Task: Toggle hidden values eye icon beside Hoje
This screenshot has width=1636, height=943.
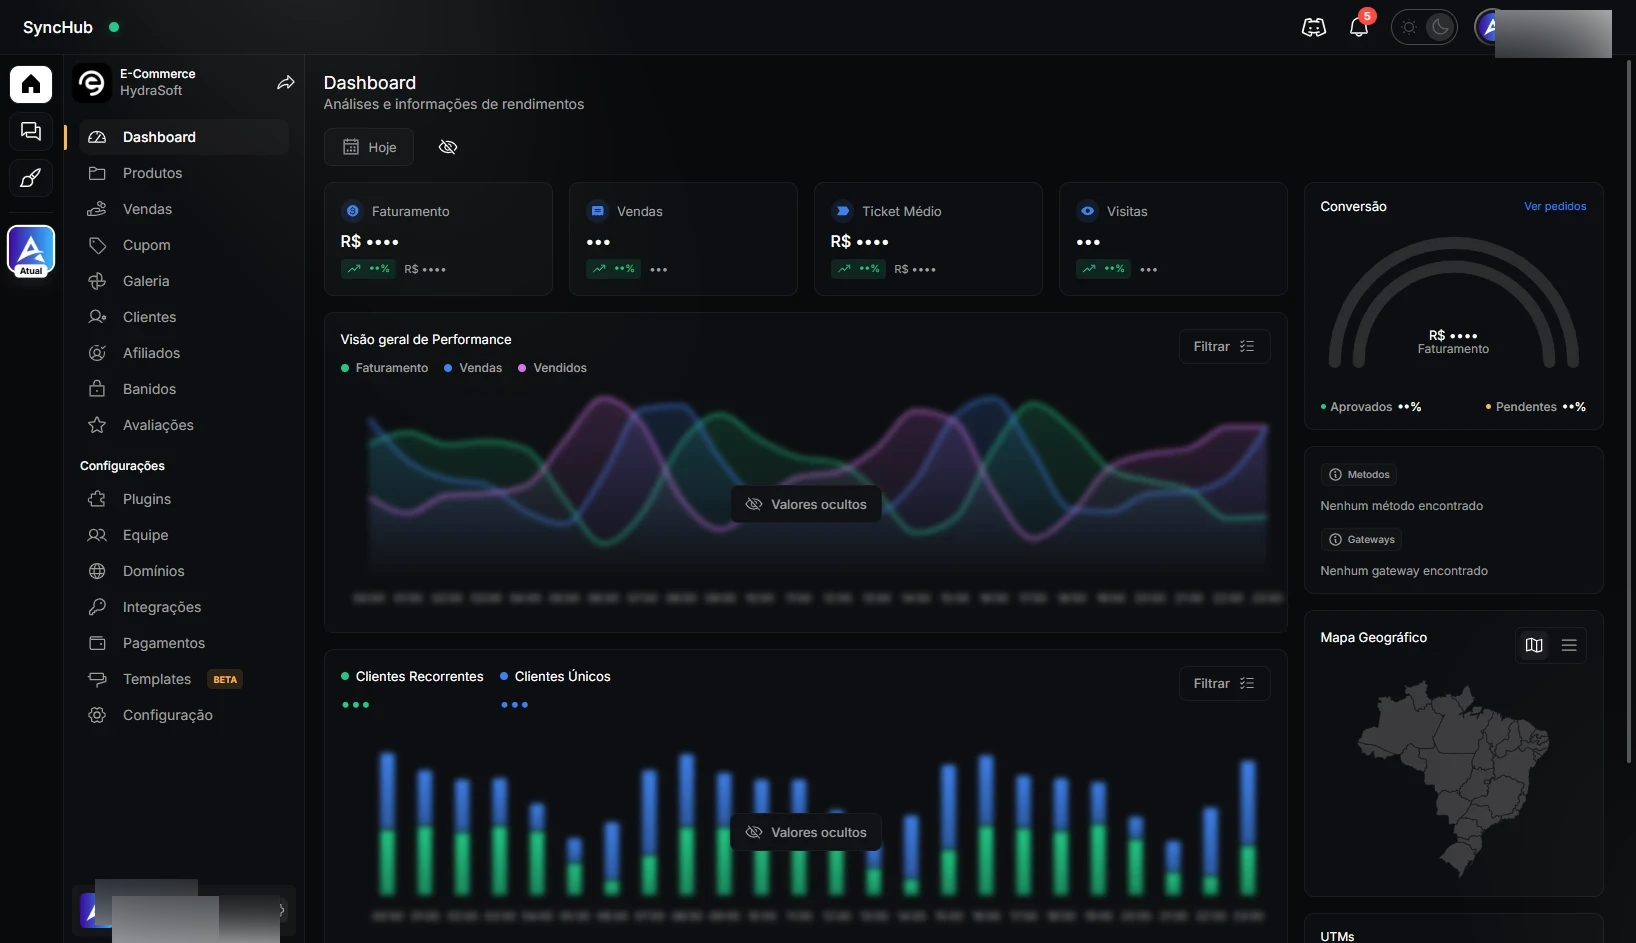Action: pos(448,147)
